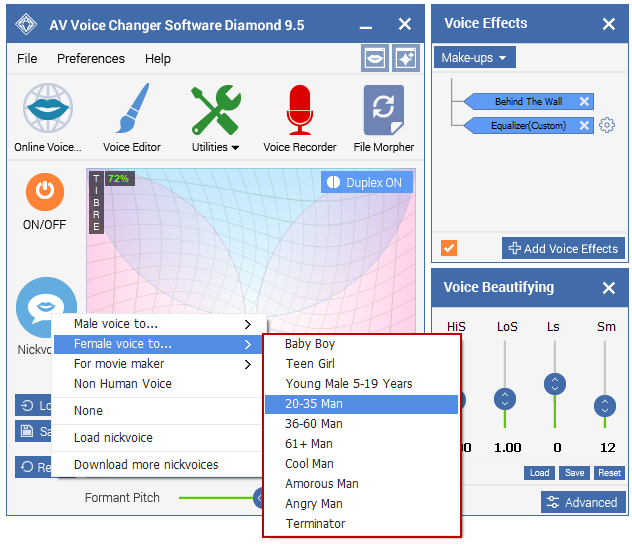This screenshot has height=546, width=632.
Task: Open the Online Voice lips icon
Action: (x=47, y=111)
